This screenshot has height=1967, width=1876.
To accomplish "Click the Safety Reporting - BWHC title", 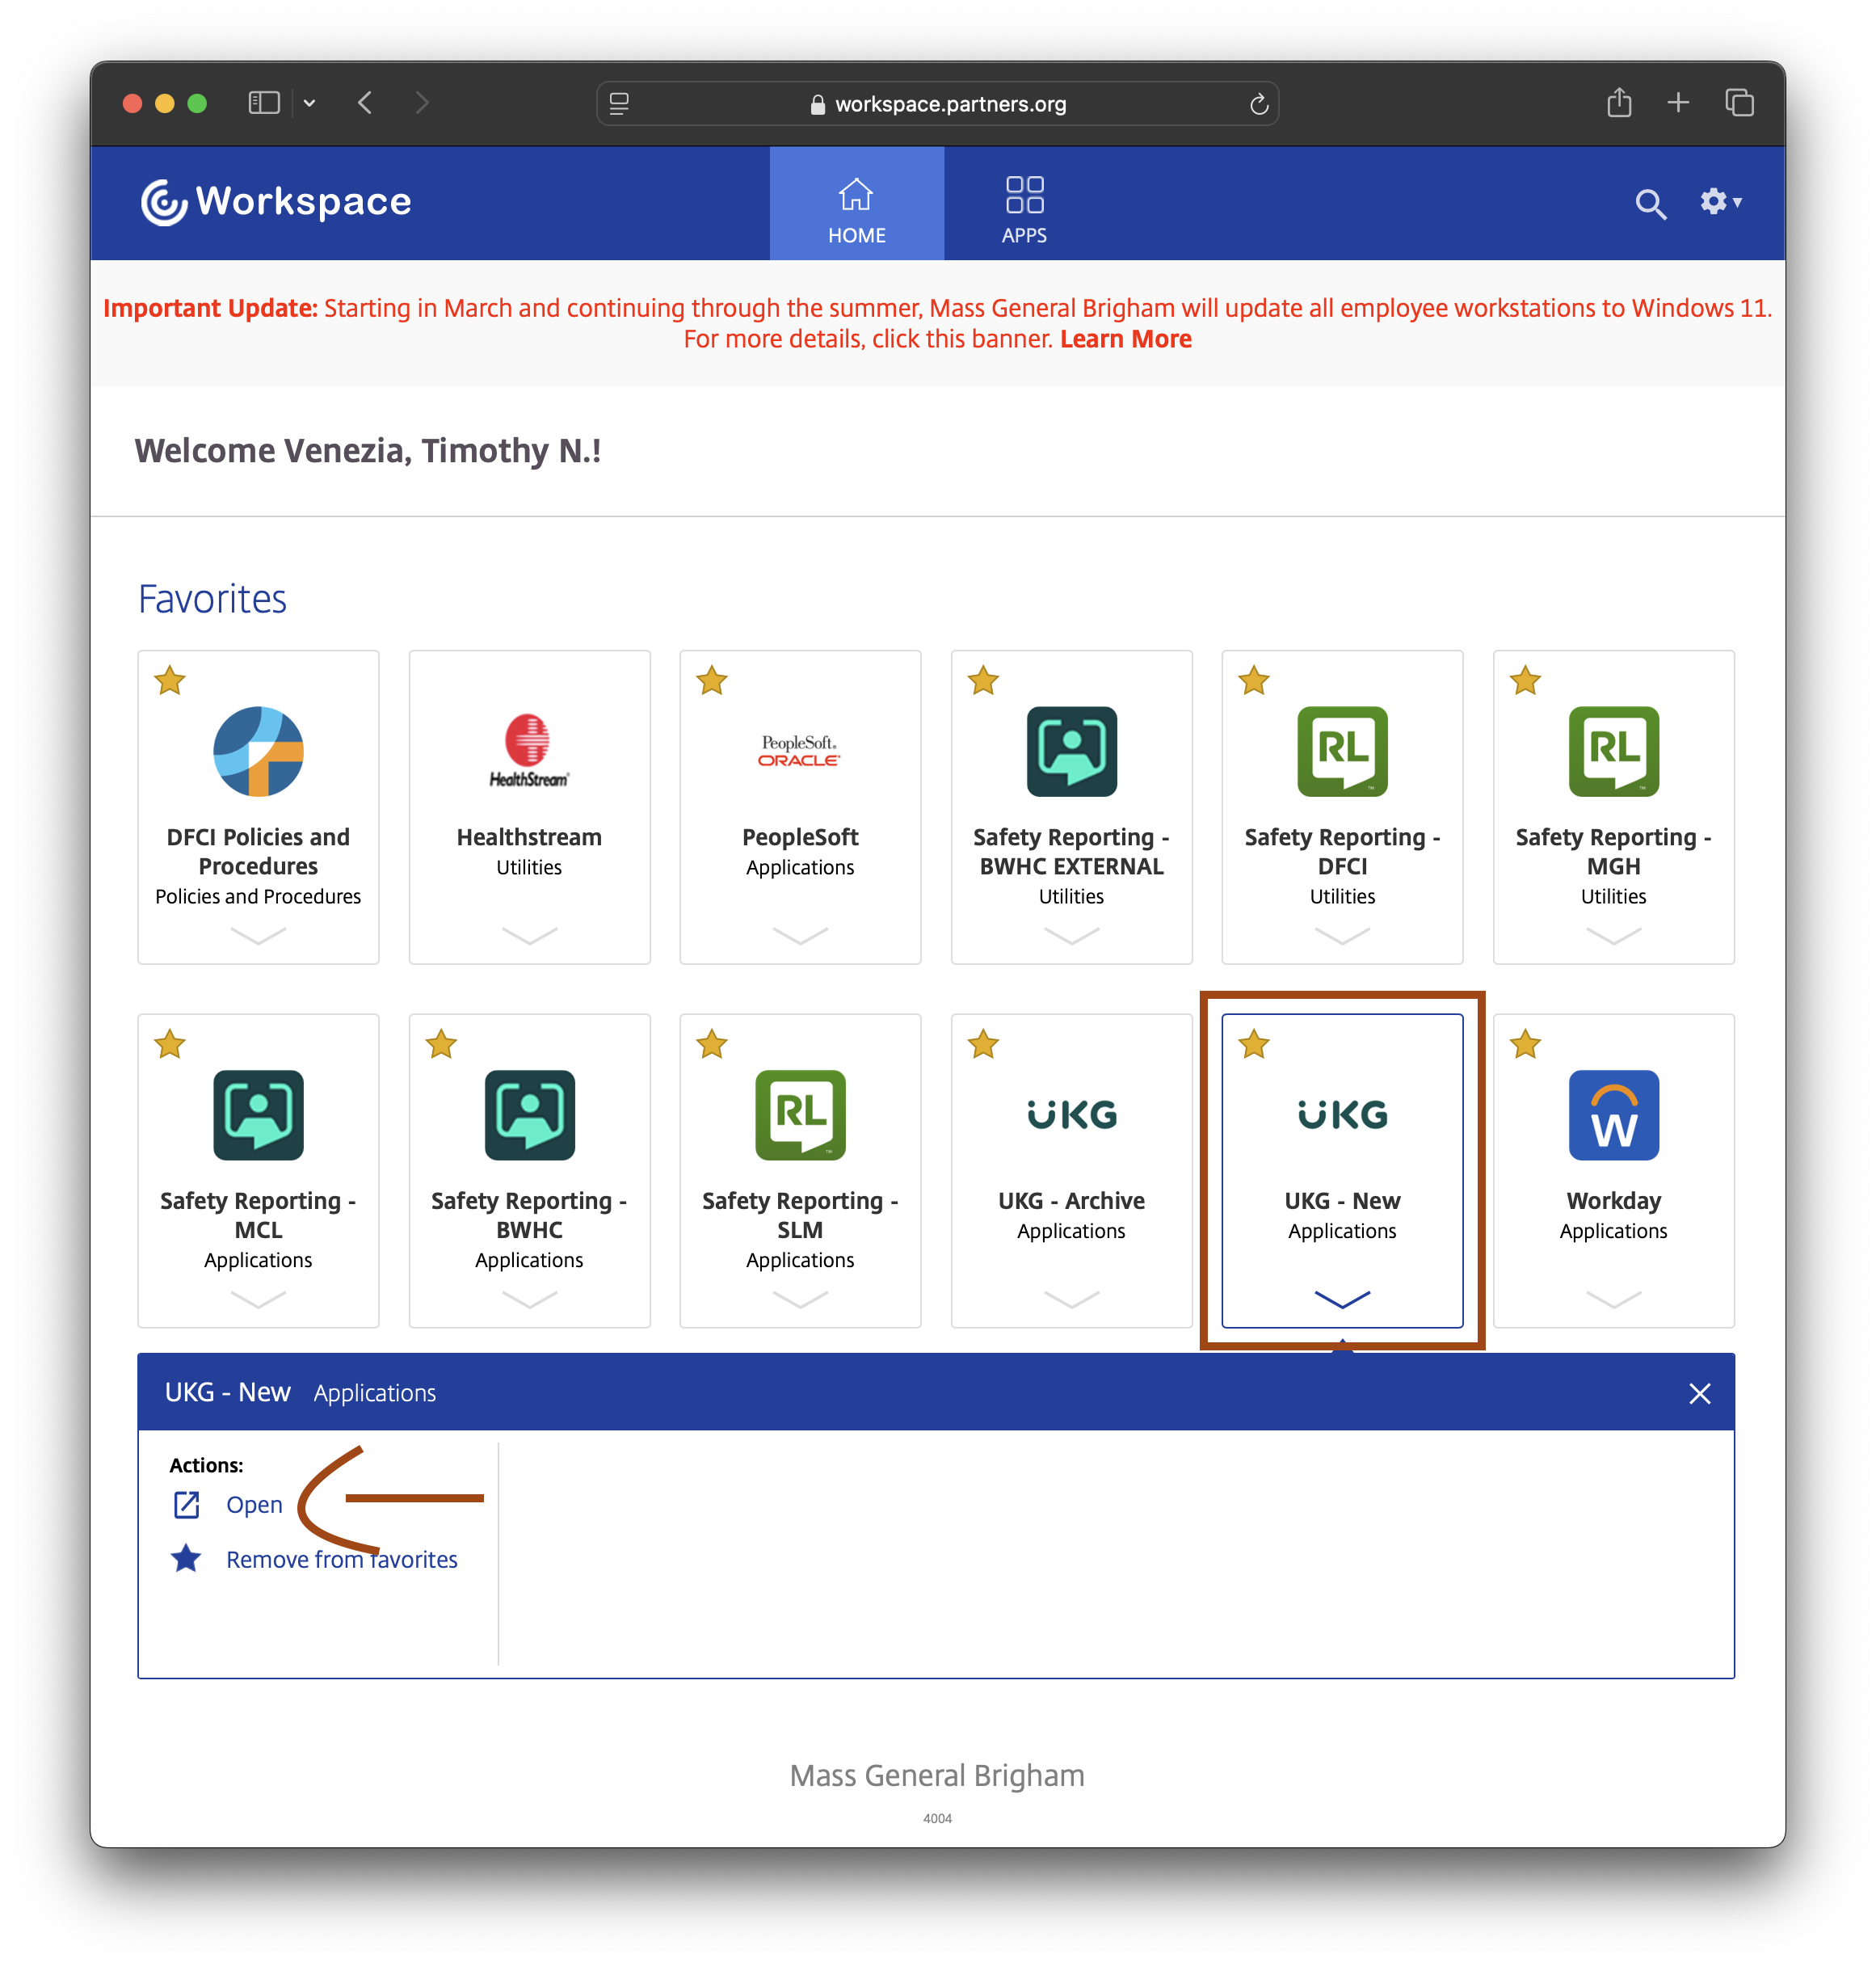I will coord(529,1215).
